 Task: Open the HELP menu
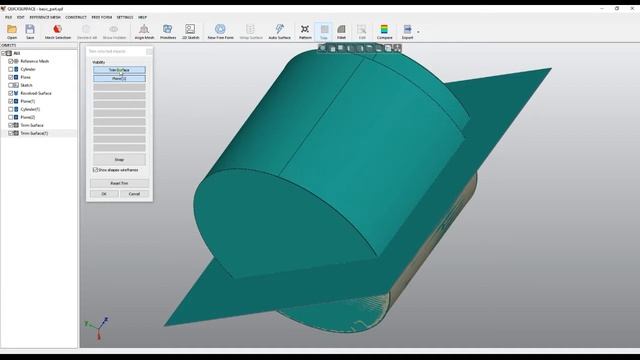(x=142, y=17)
